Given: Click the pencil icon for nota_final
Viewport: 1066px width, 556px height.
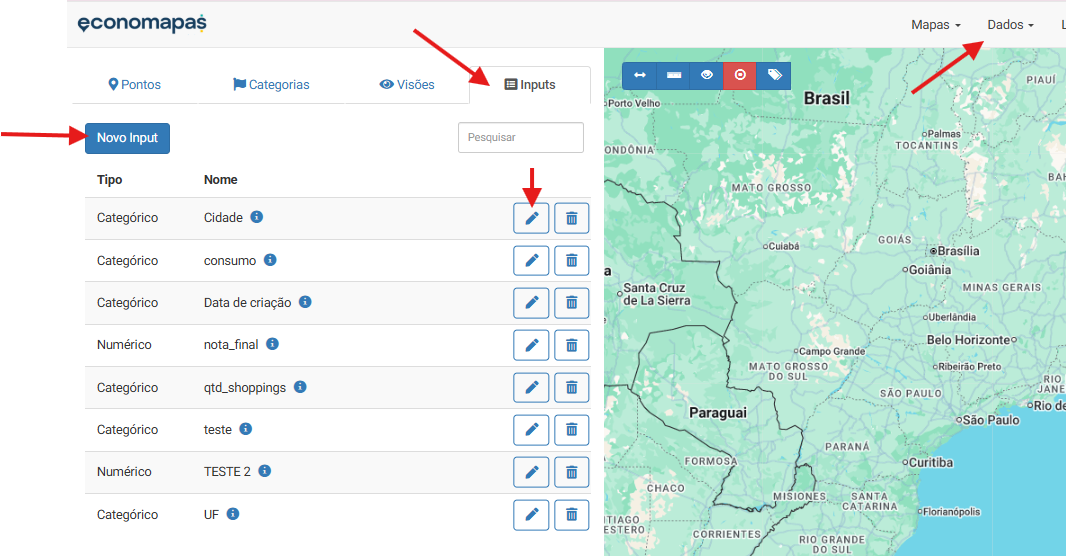Looking at the screenshot, I should coord(531,345).
